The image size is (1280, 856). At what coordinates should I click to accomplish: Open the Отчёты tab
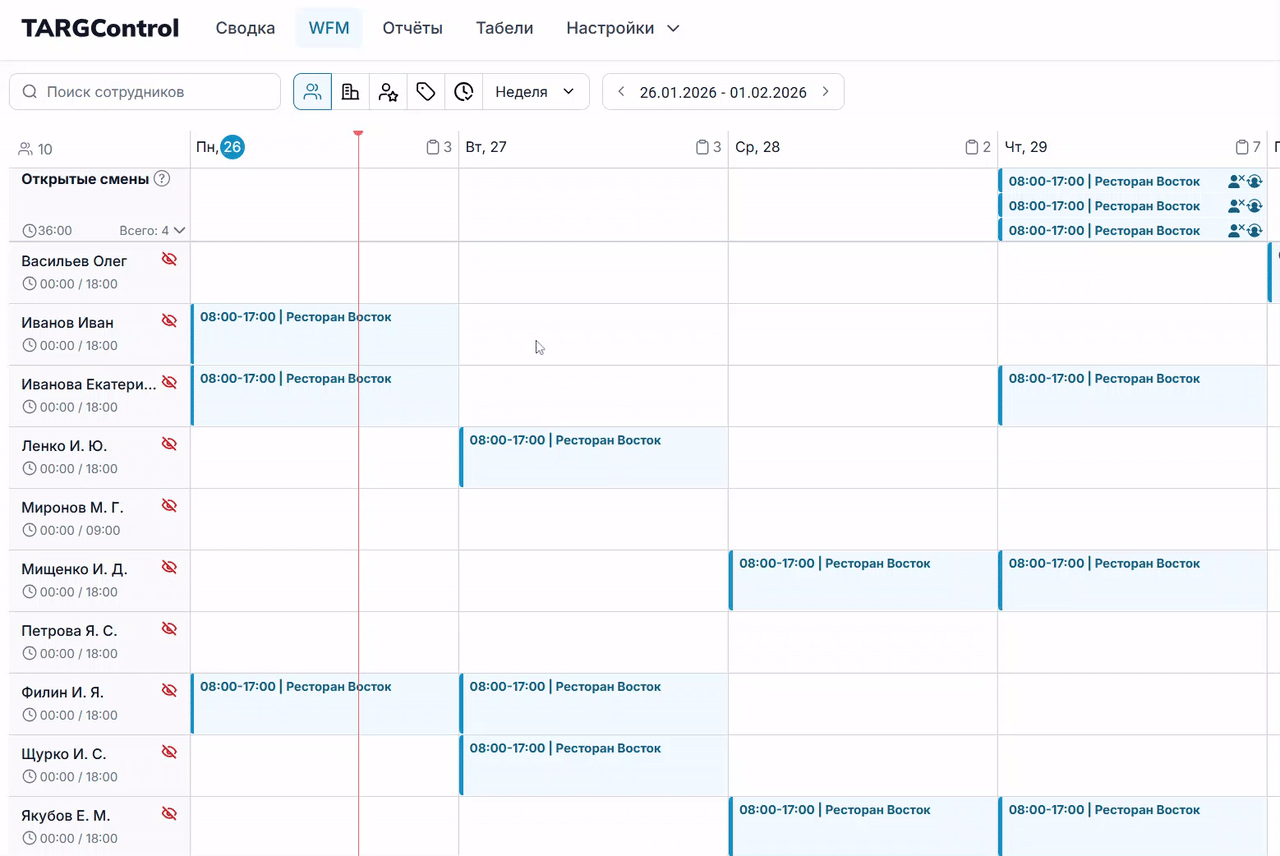412,28
